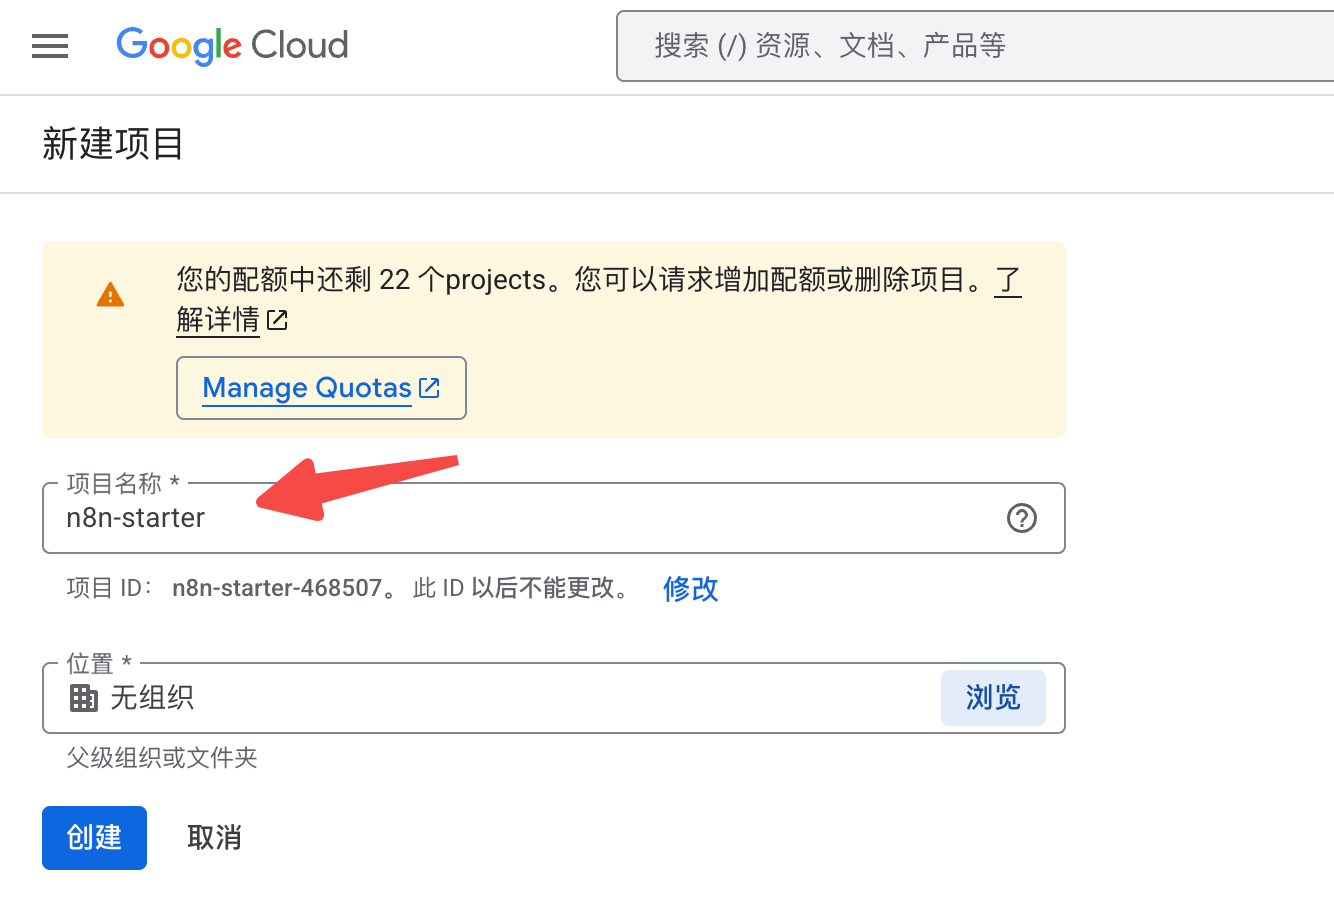Click the 项目名称 field containing n8n-starter

pyautogui.click(x=500, y=518)
